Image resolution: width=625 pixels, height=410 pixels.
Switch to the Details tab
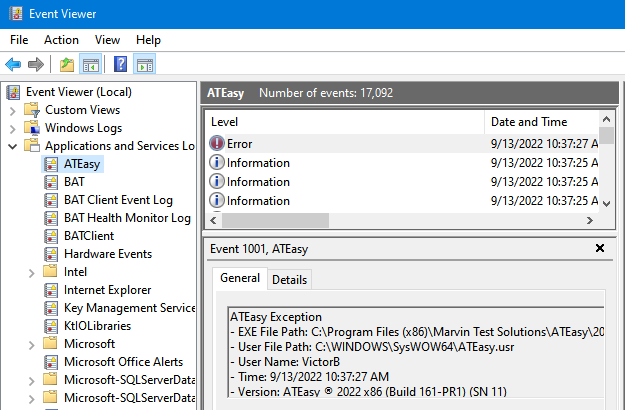click(289, 280)
